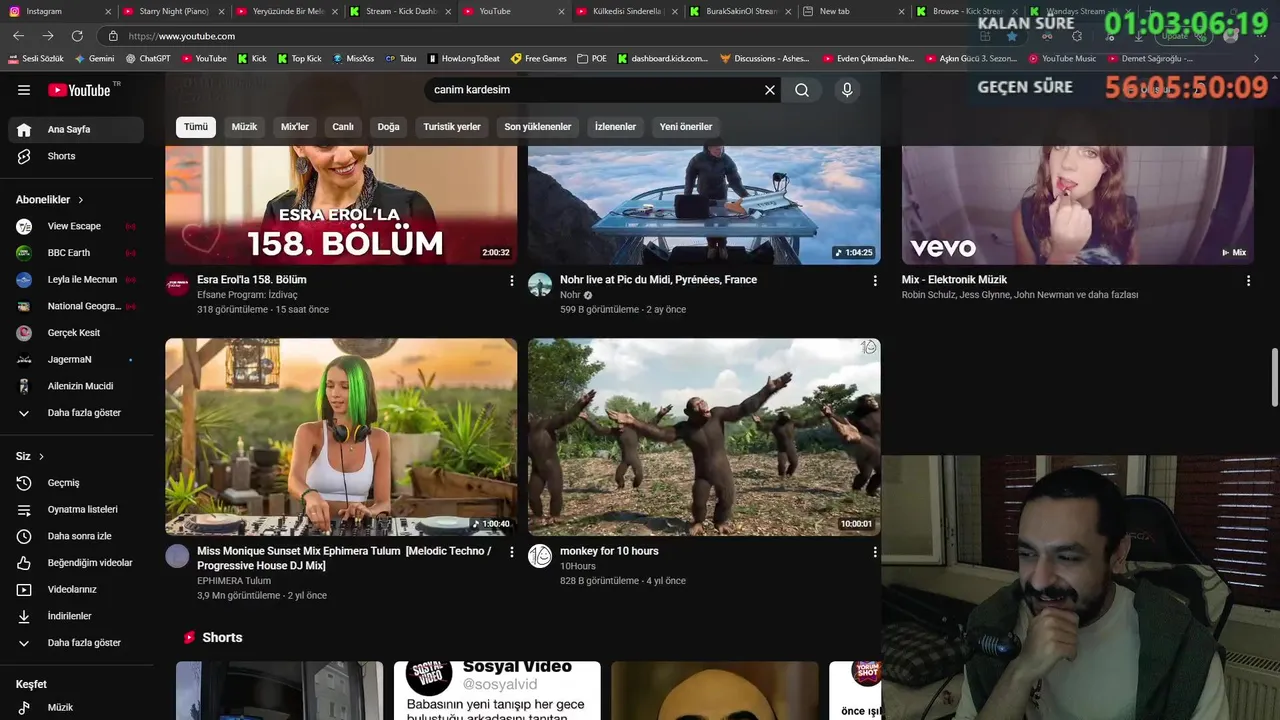Switch to the Instagram browser tab
1280x720 pixels.
pyautogui.click(x=58, y=11)
